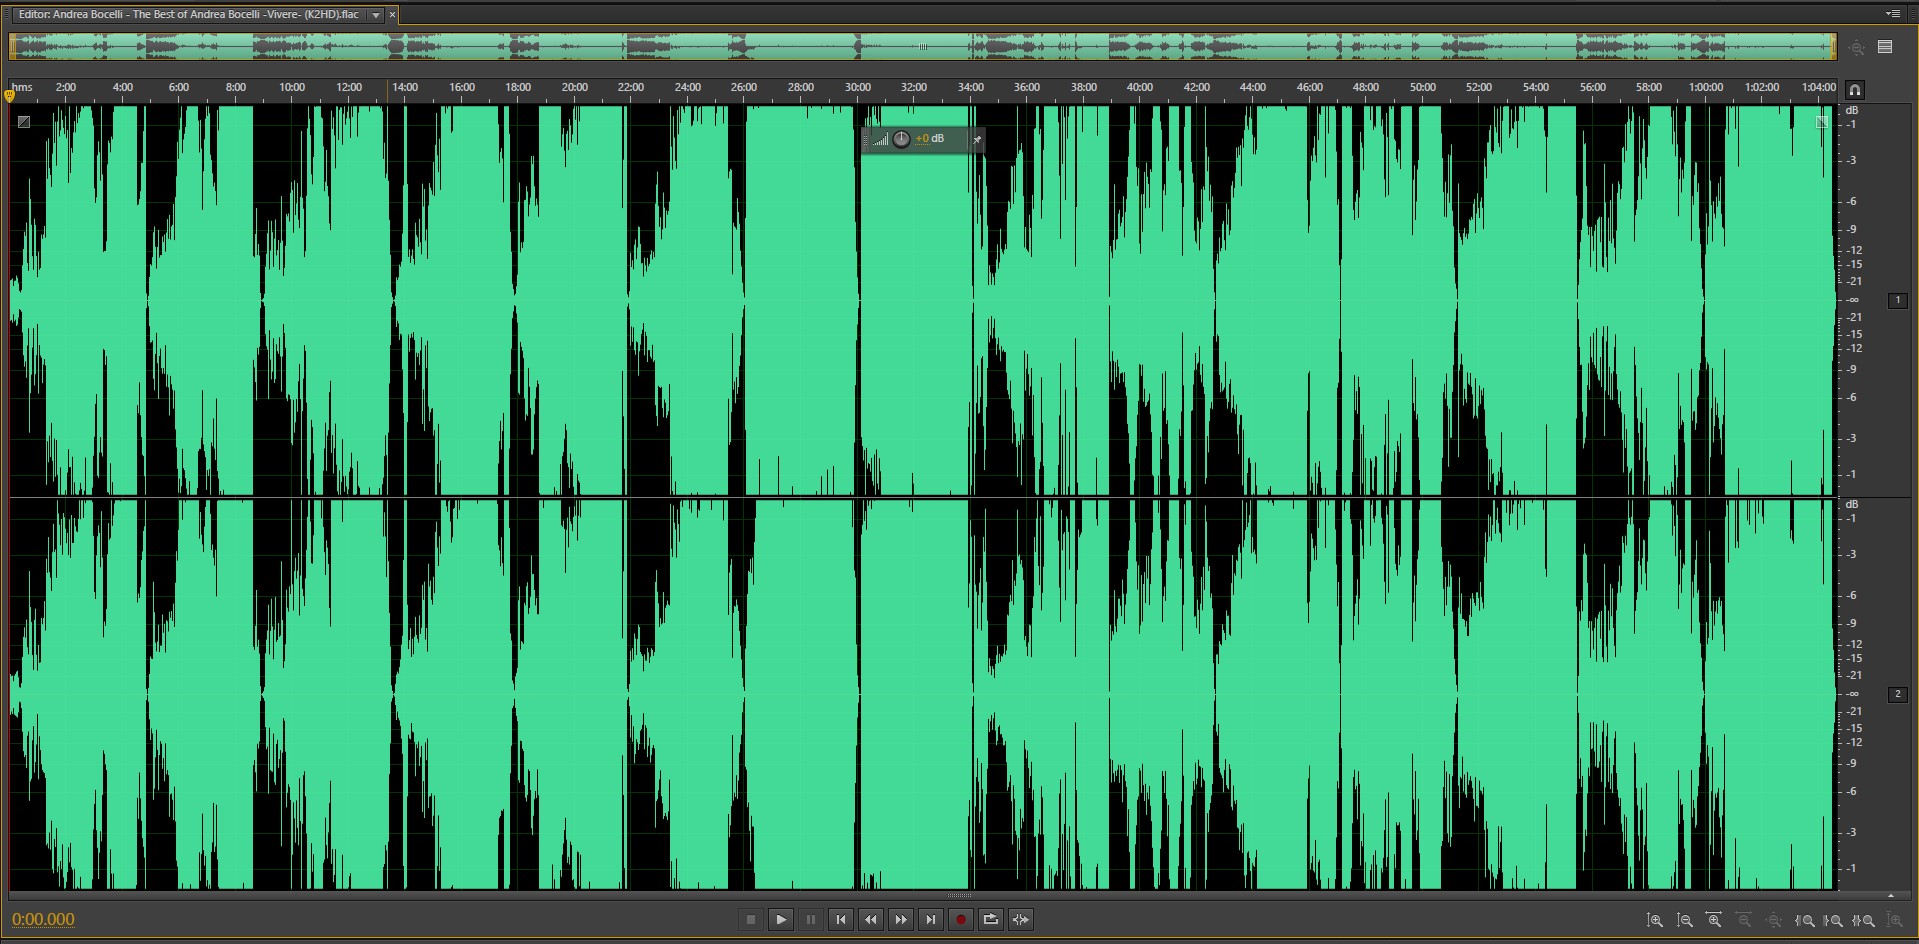
Task: Click the Fast Forward button
Action: click(x=901, y=920)
